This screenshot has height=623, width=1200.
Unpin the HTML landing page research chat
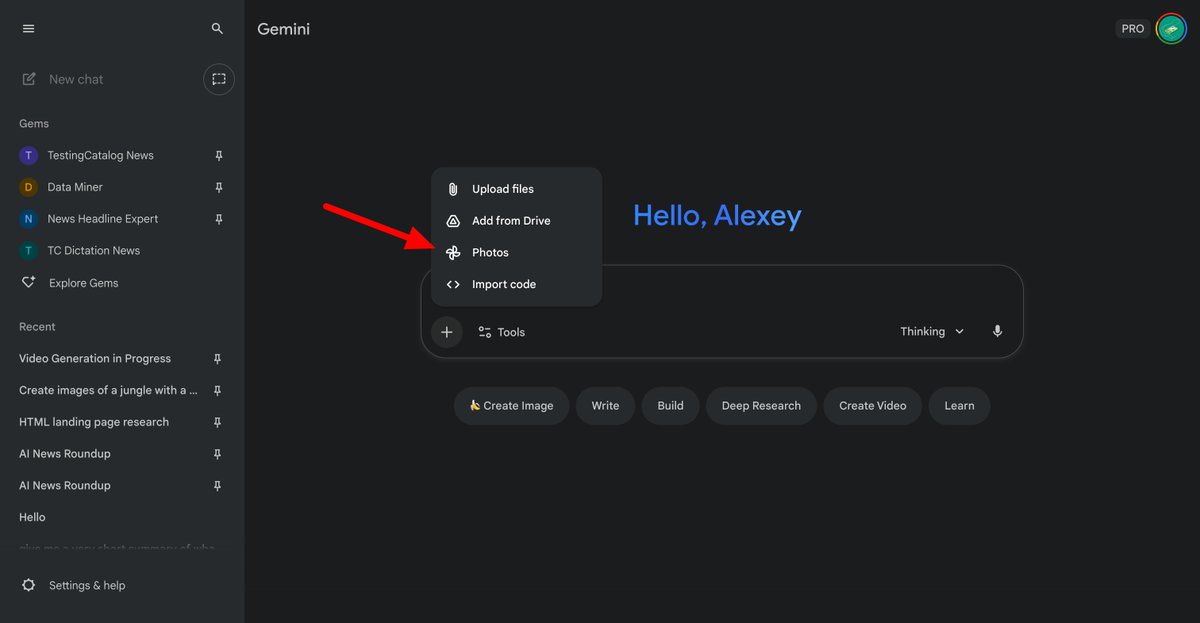click(217, 422)
